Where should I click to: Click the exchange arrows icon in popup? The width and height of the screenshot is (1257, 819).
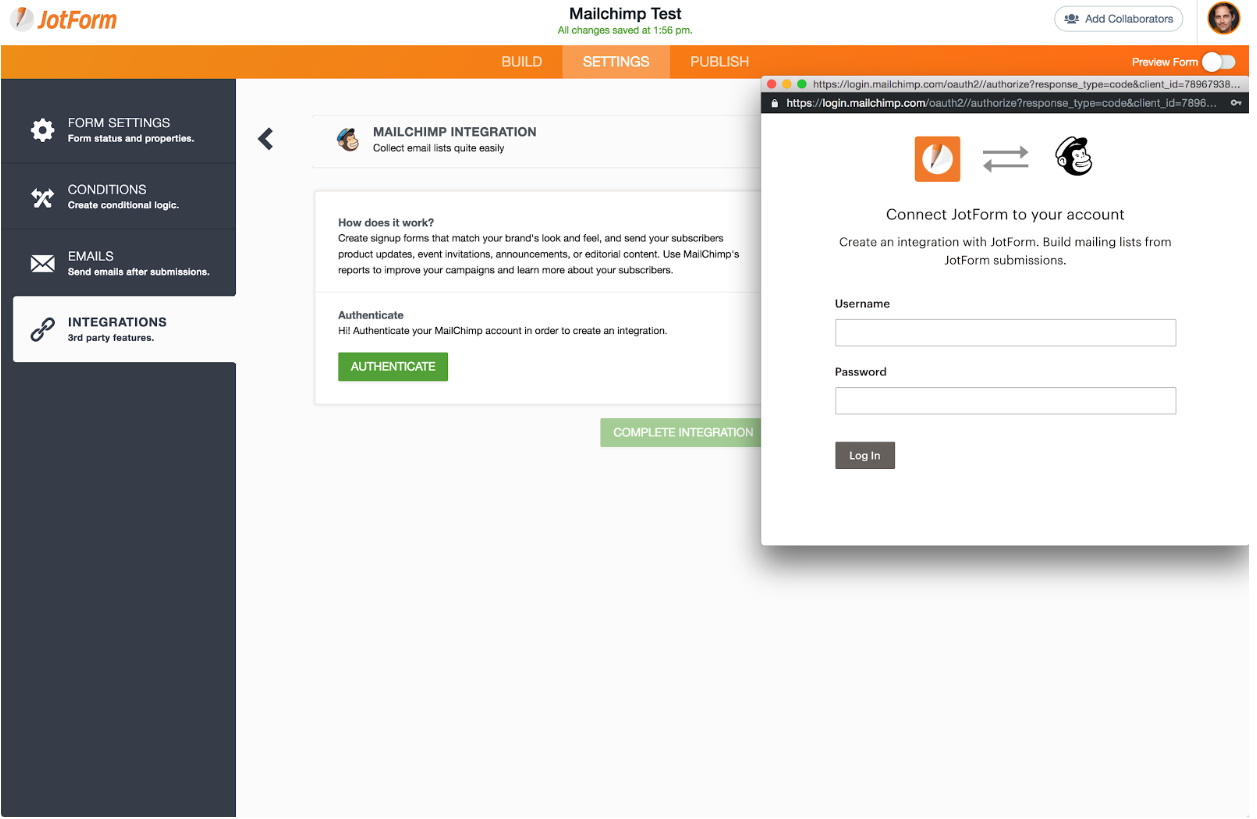[x=1005, y=158]
